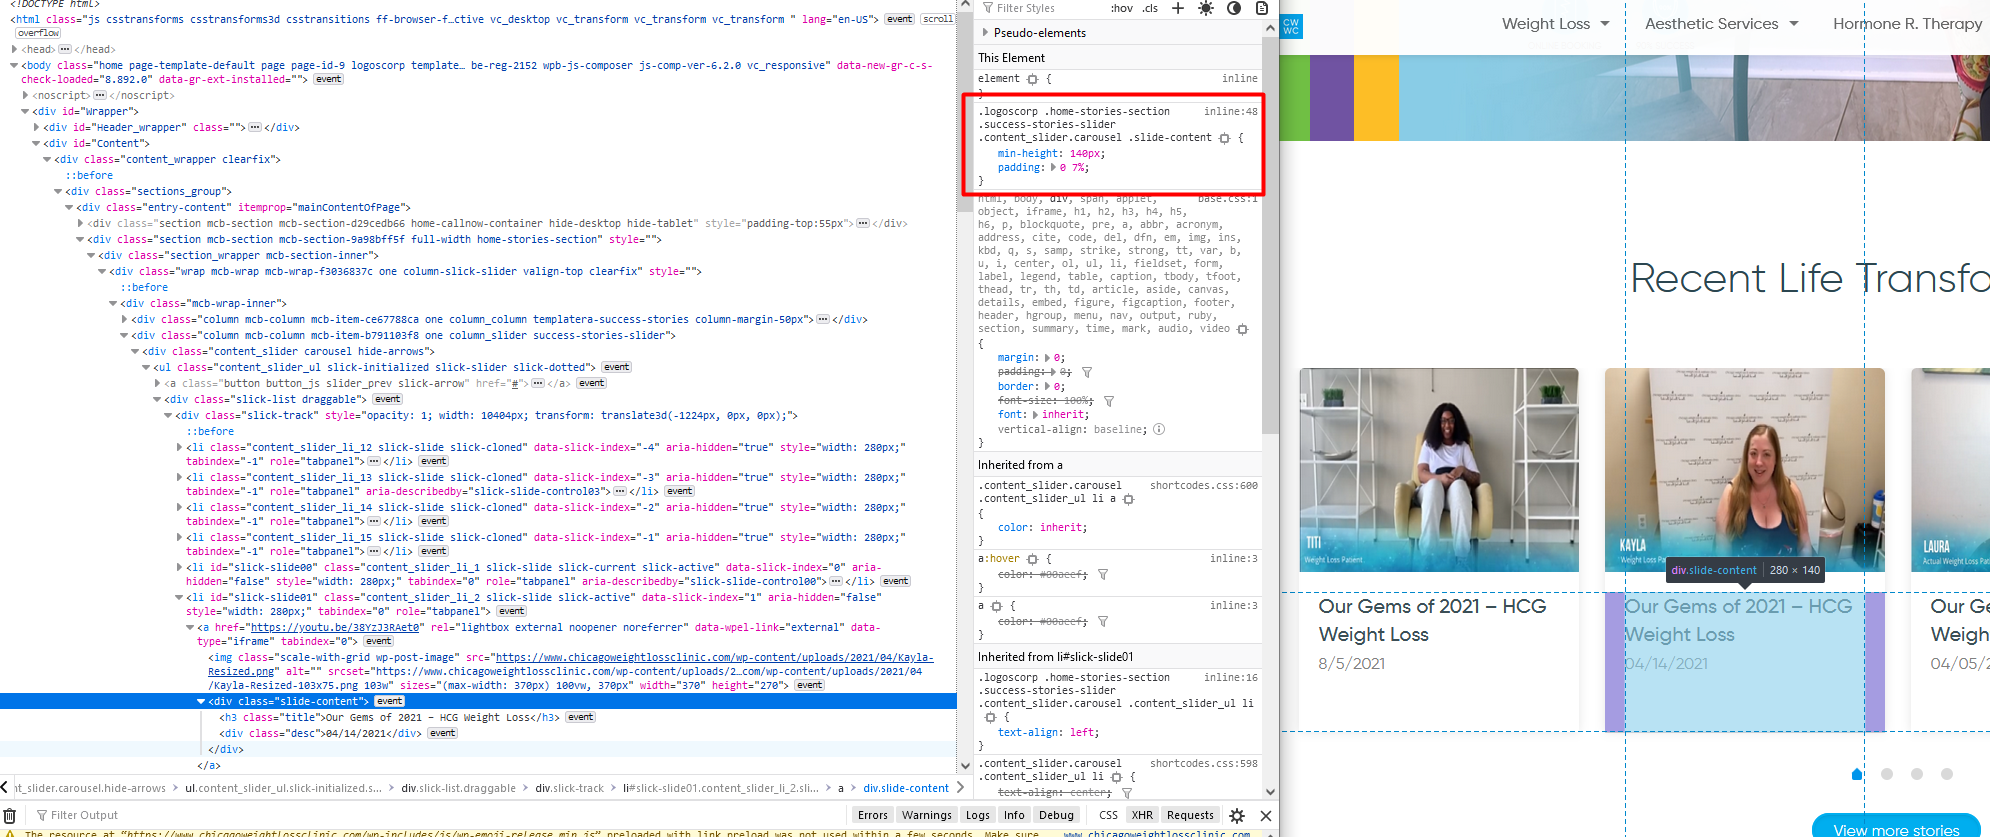The width and height of the screenshot is (1990, 837).
Task: Expand the border shorthand in base rule
Action: pos(1047,387)
